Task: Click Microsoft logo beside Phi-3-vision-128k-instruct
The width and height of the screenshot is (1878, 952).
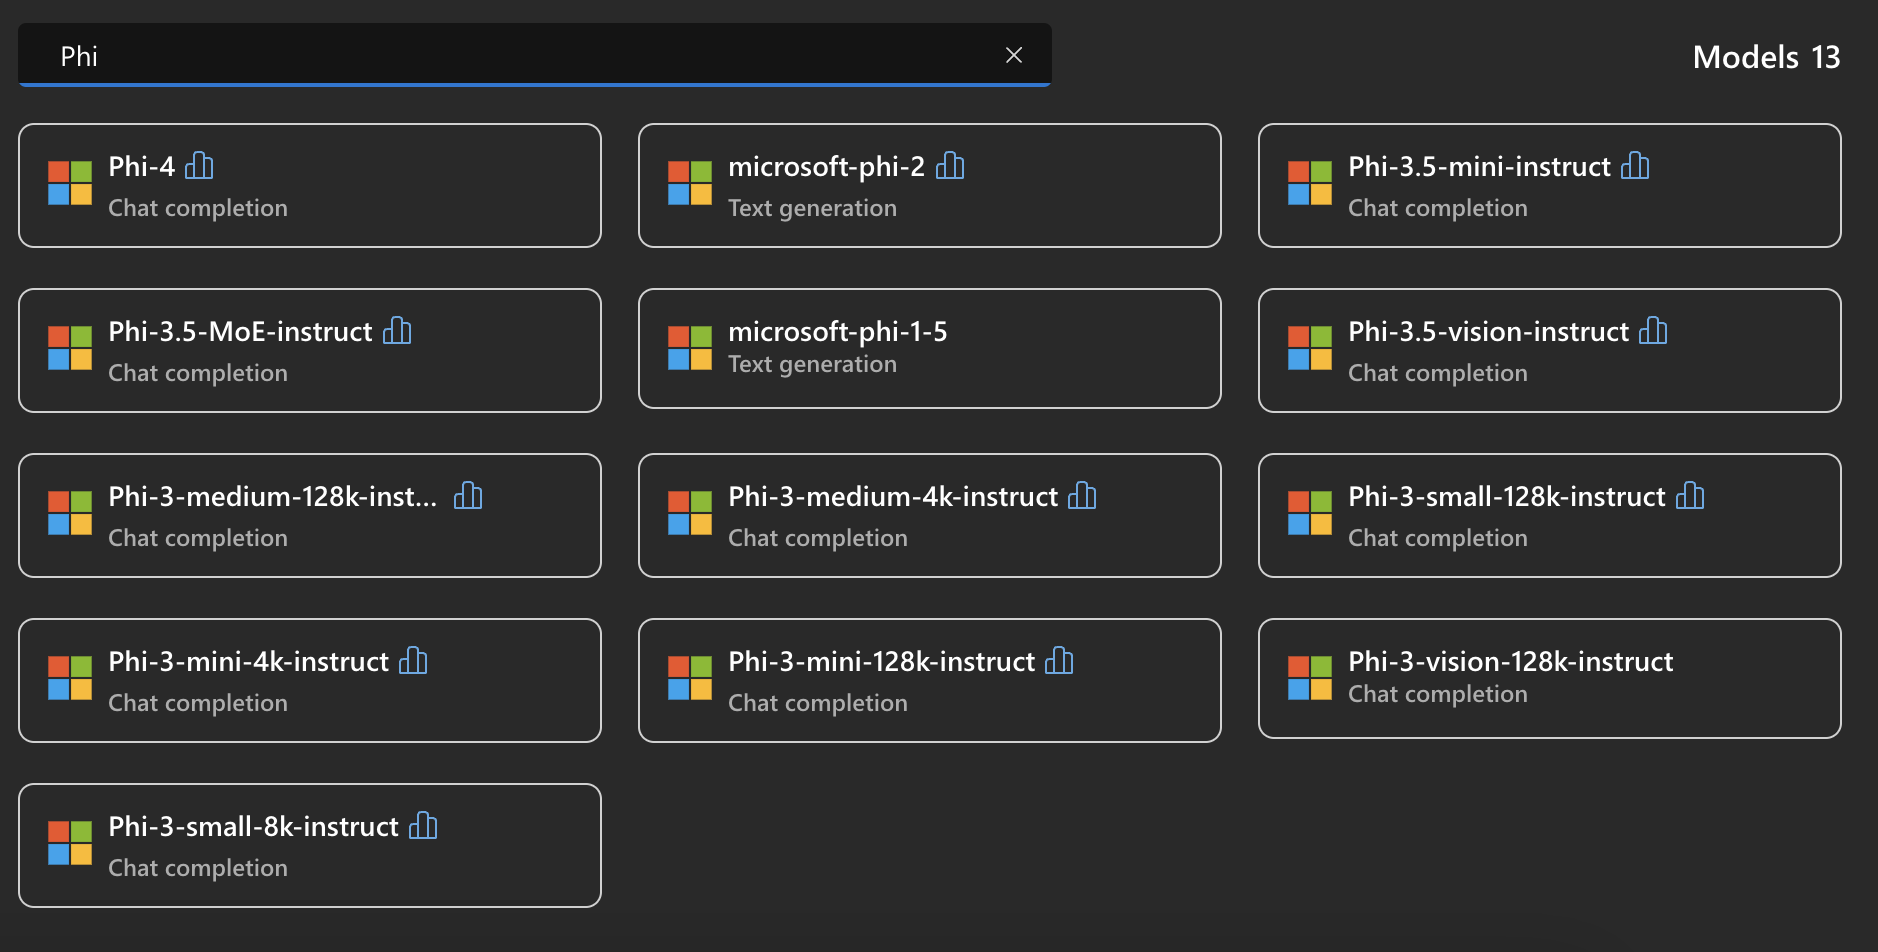Action: click(x=1310, y=678)
